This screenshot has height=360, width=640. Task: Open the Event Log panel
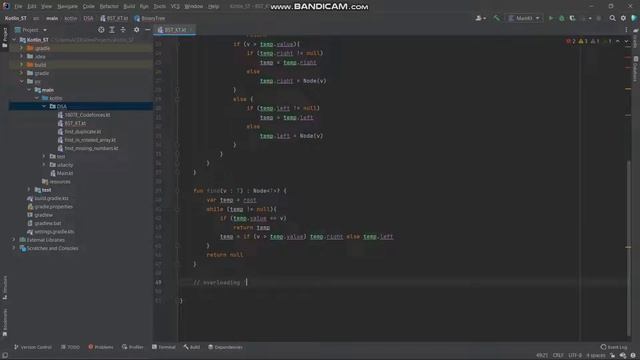pos(614,347)
